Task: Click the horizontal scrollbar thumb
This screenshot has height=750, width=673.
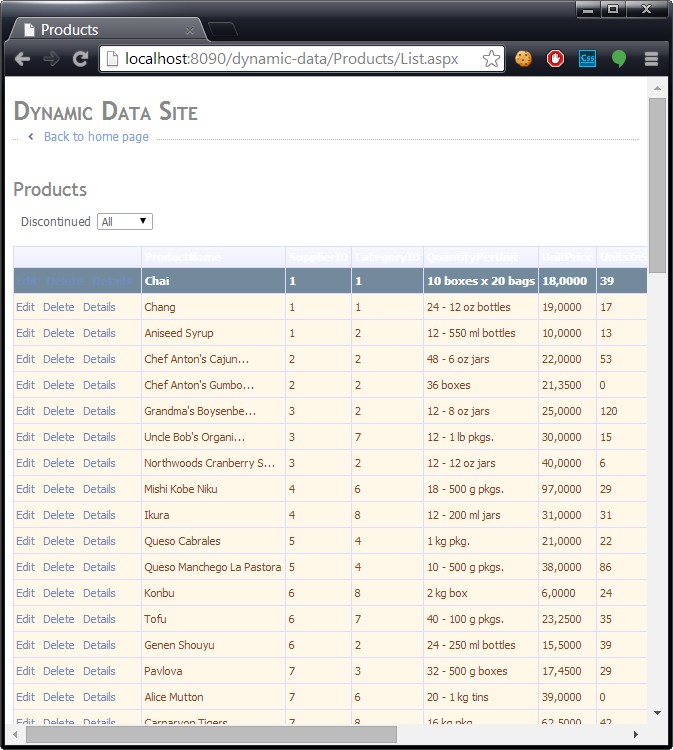Action: (x=211, y=734)
